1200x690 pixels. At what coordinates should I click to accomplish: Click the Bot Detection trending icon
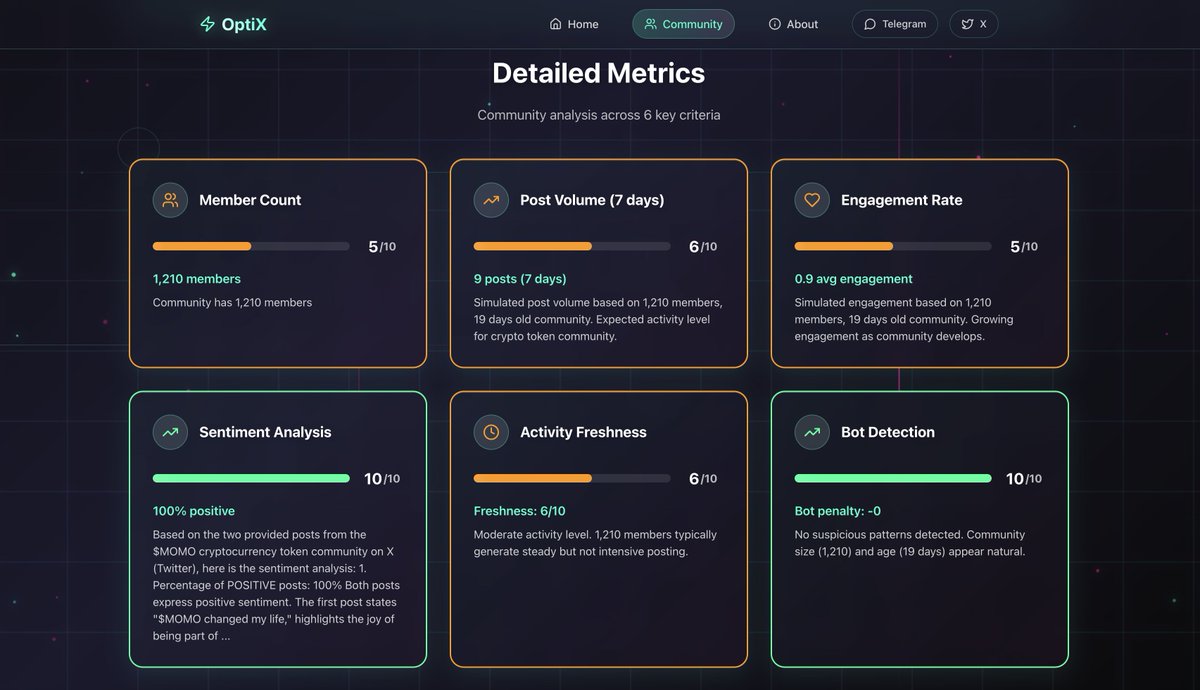pyautogui.click(x=812, y=432)
